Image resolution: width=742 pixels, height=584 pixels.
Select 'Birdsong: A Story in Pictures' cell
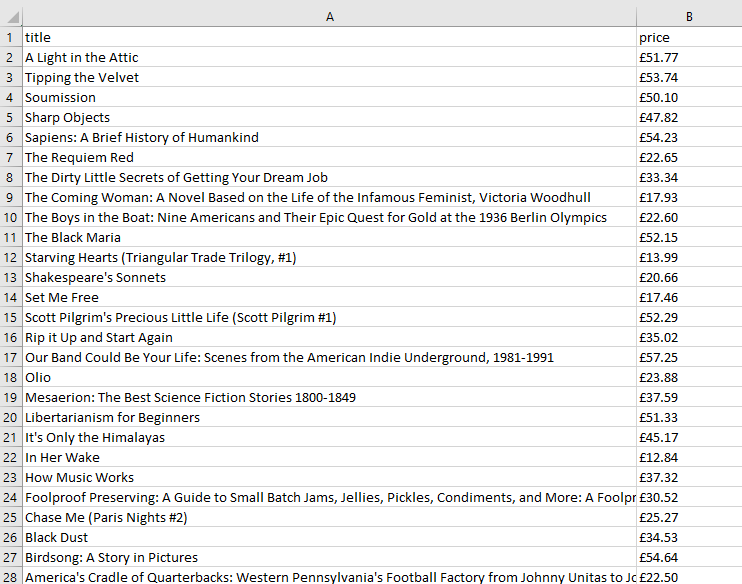tap(329, 557)
